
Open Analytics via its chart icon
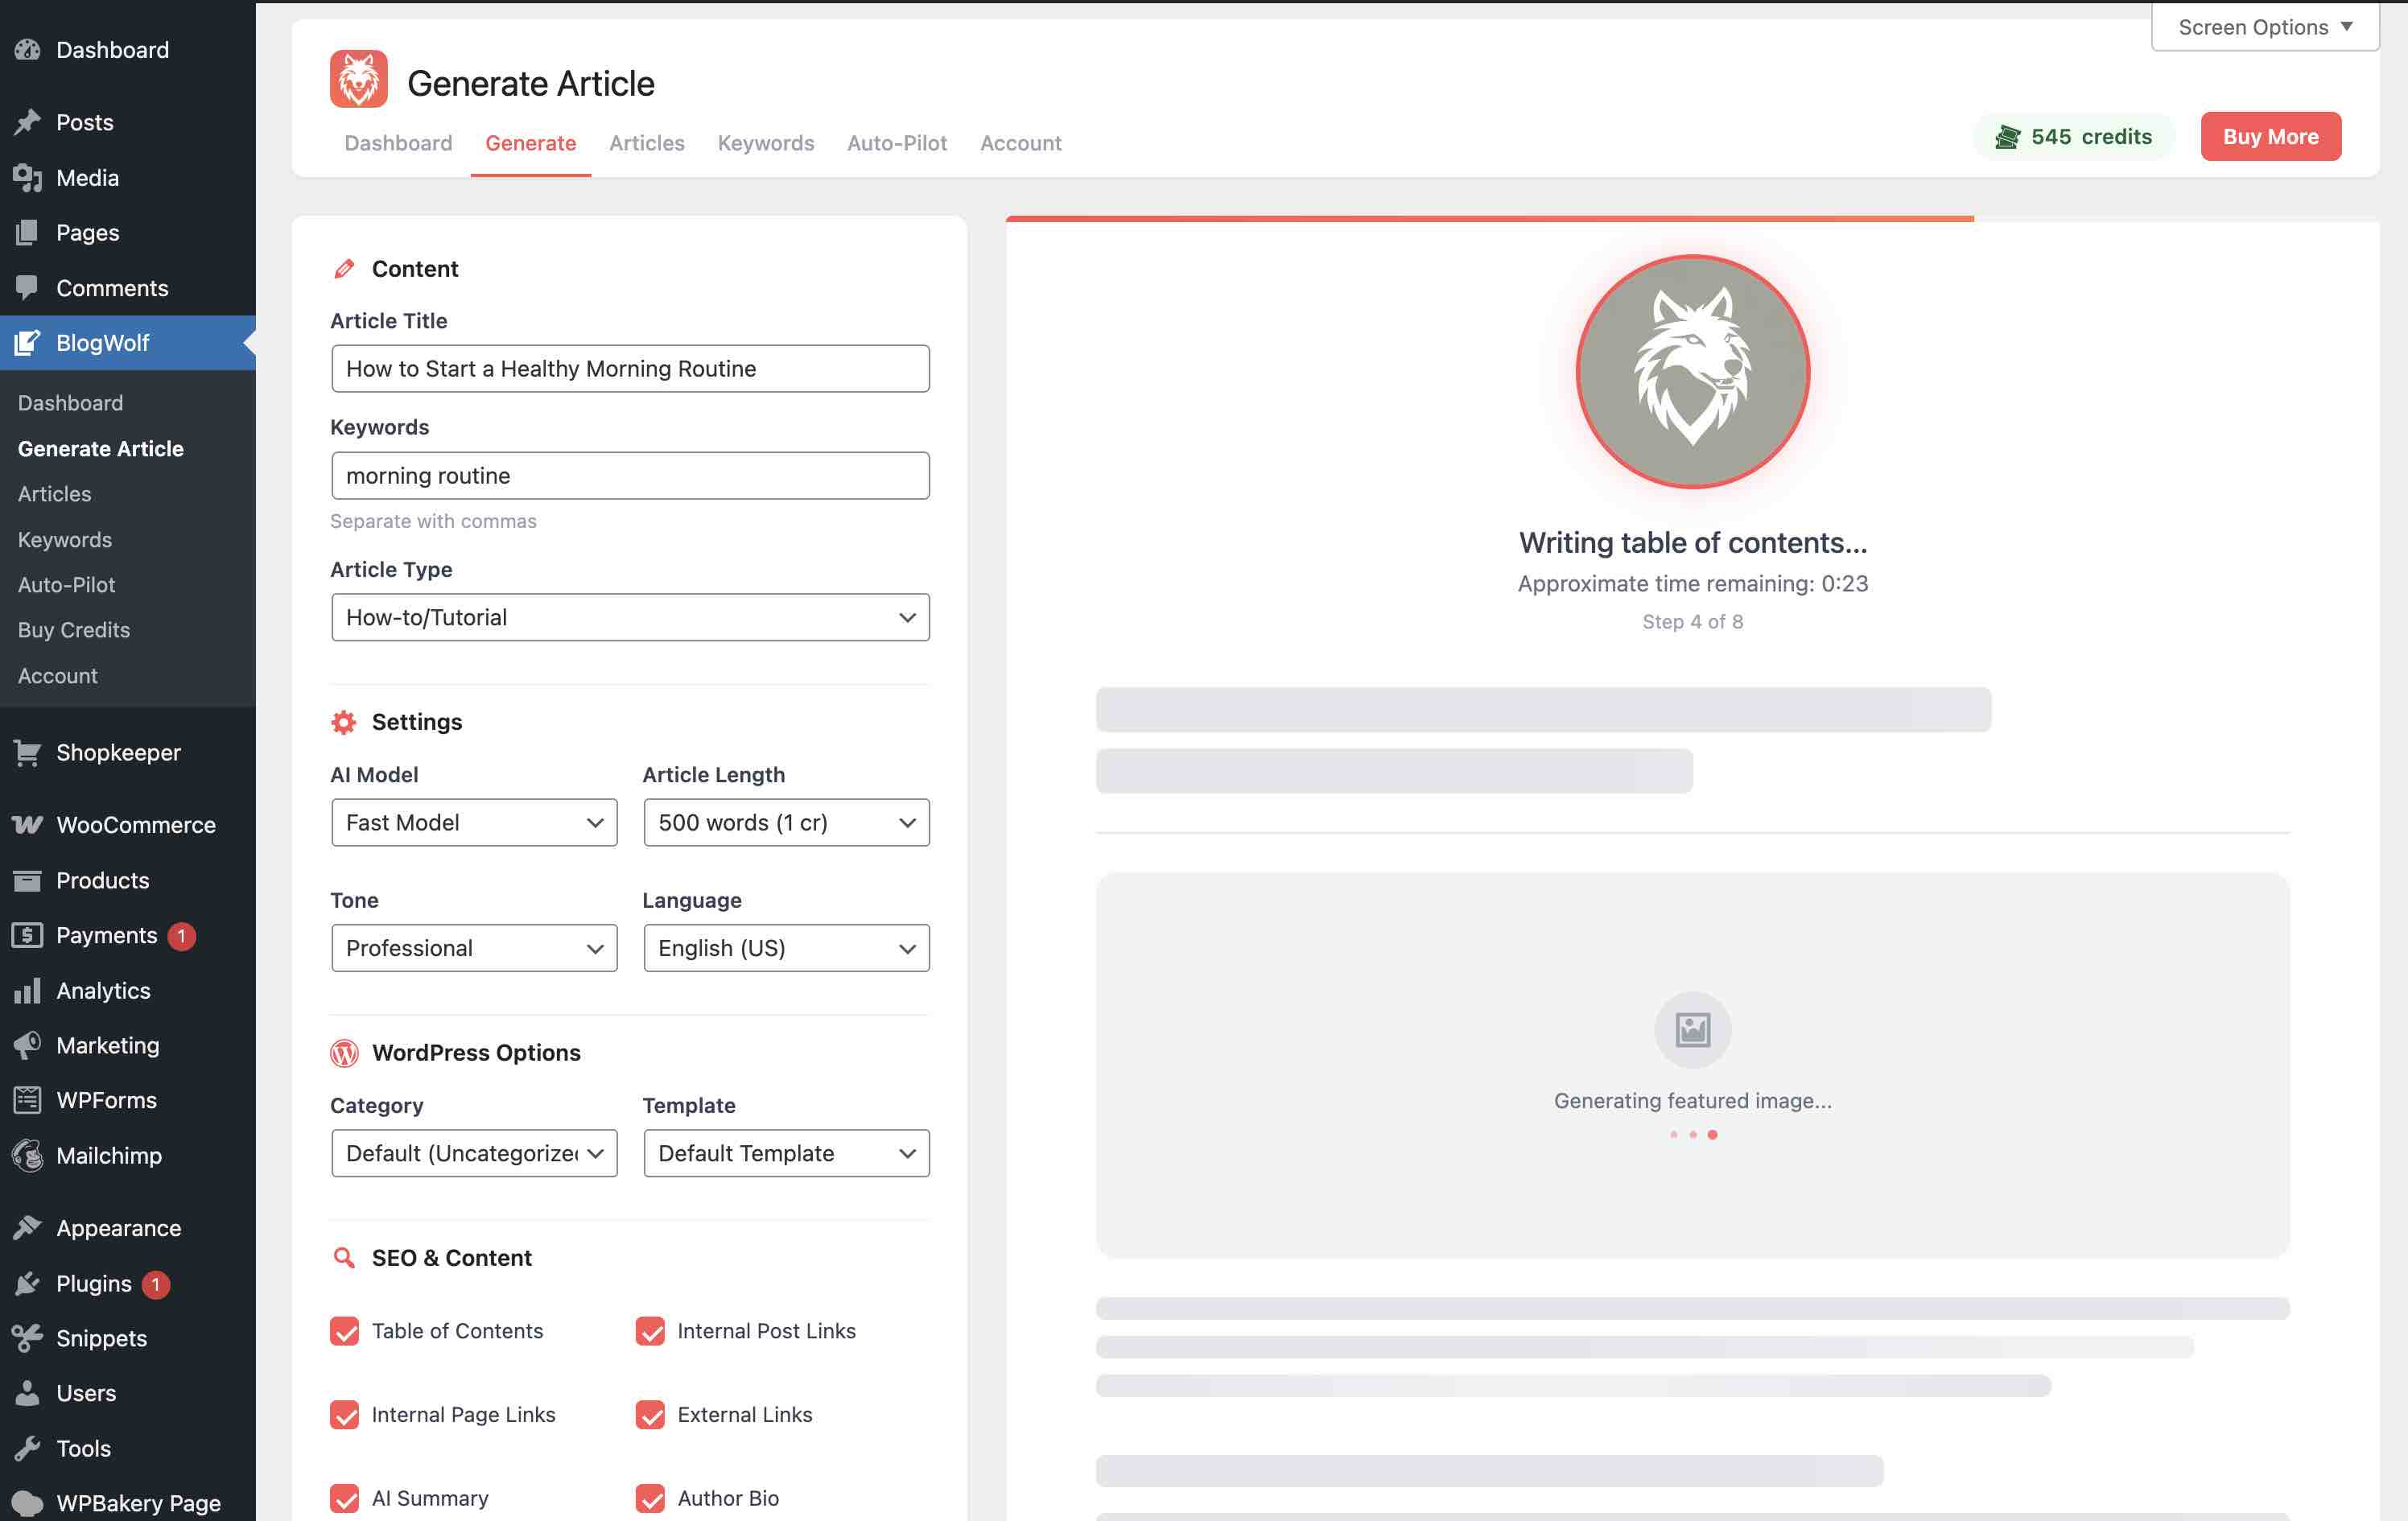[x=27, y=990]
